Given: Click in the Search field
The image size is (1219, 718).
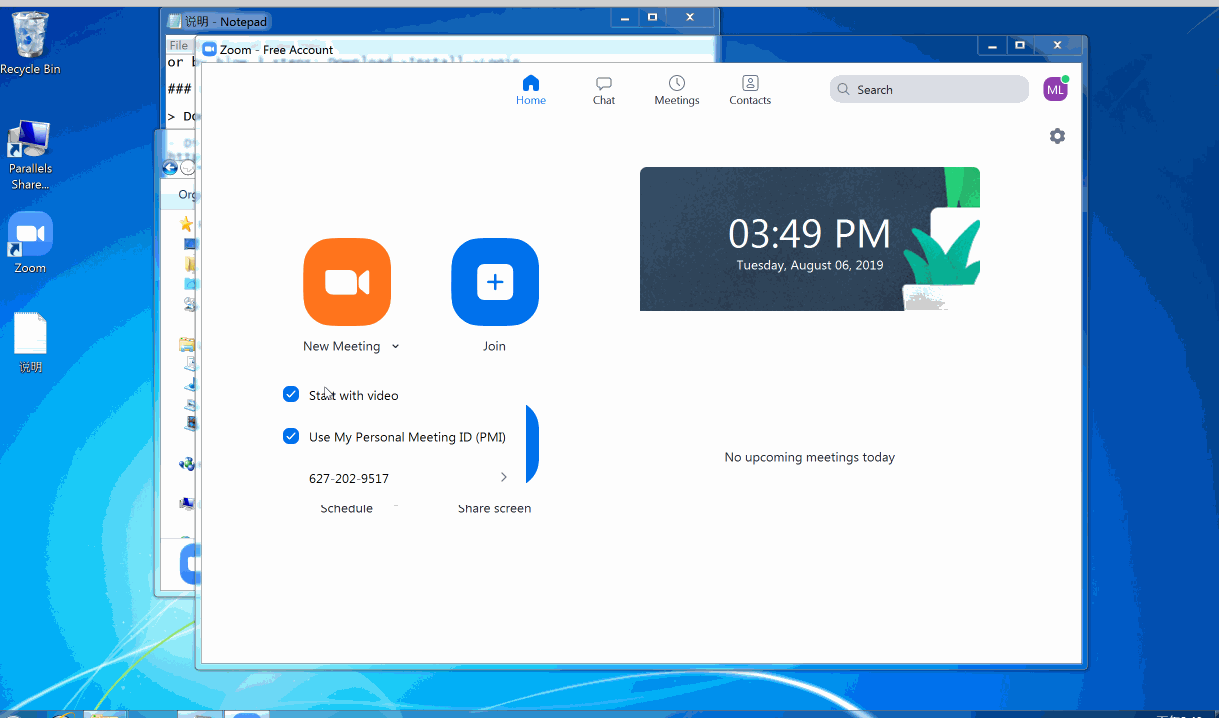Looking at the screenshot, I should click(930, 90).
